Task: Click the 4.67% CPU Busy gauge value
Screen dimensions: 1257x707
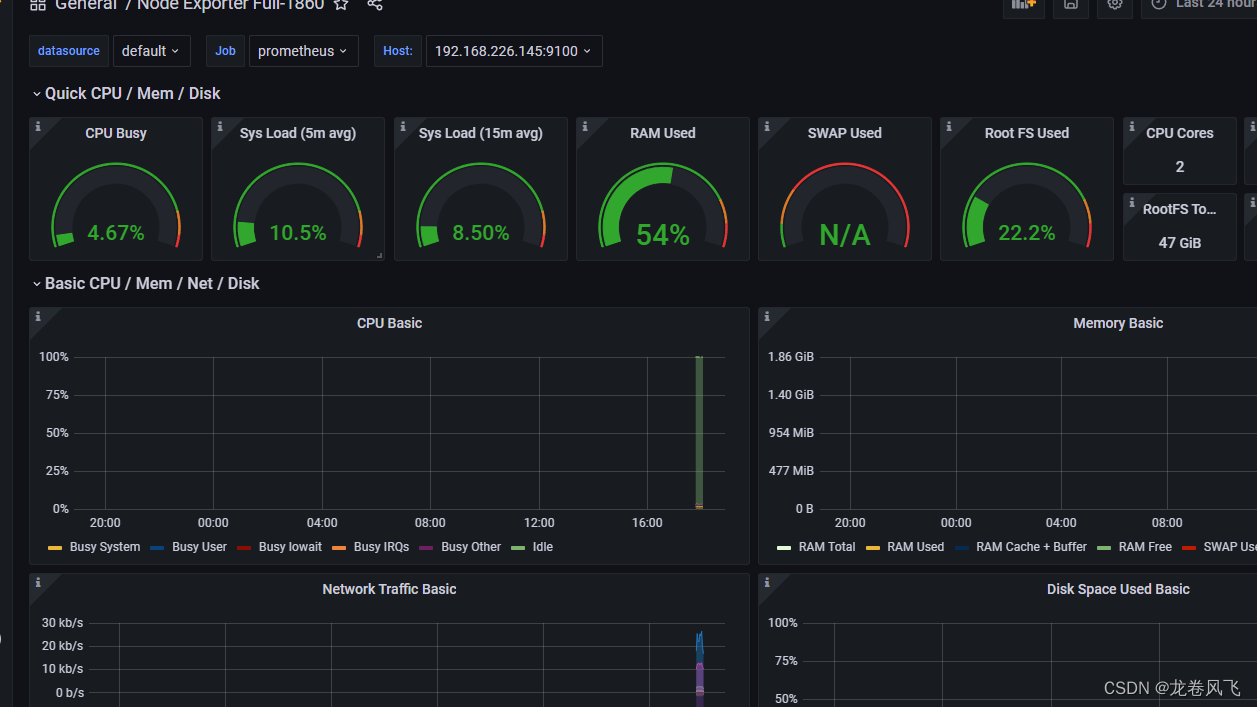Action: click(x=116, y=233)
